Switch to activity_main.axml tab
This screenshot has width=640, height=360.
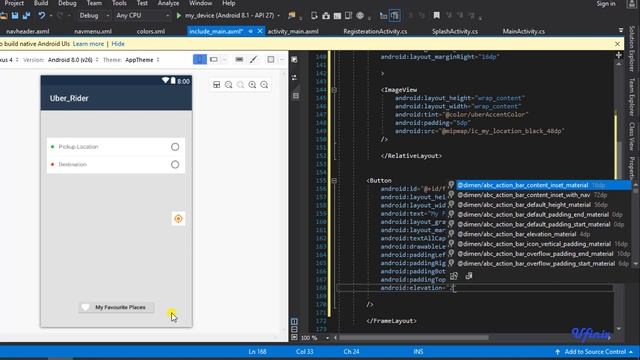click(x=293, y=31)
